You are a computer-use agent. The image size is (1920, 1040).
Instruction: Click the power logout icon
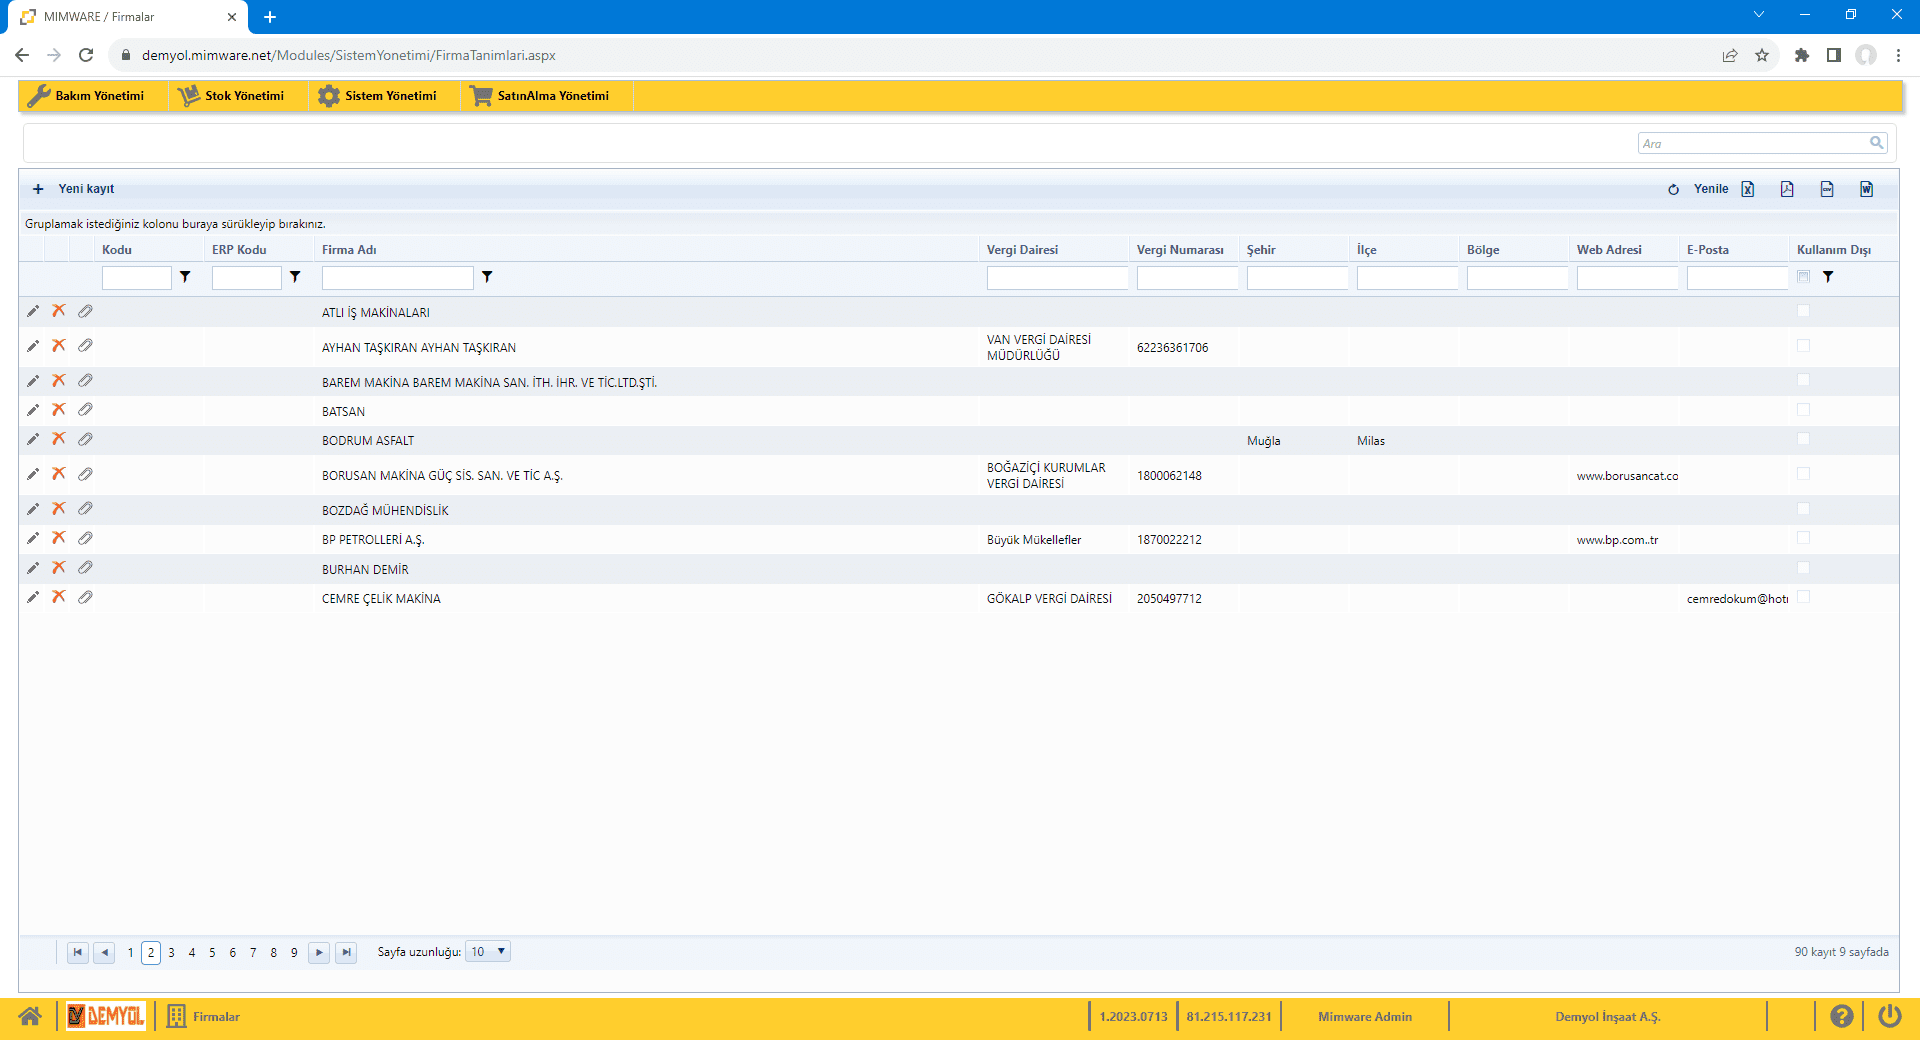pos(1889,1017)
